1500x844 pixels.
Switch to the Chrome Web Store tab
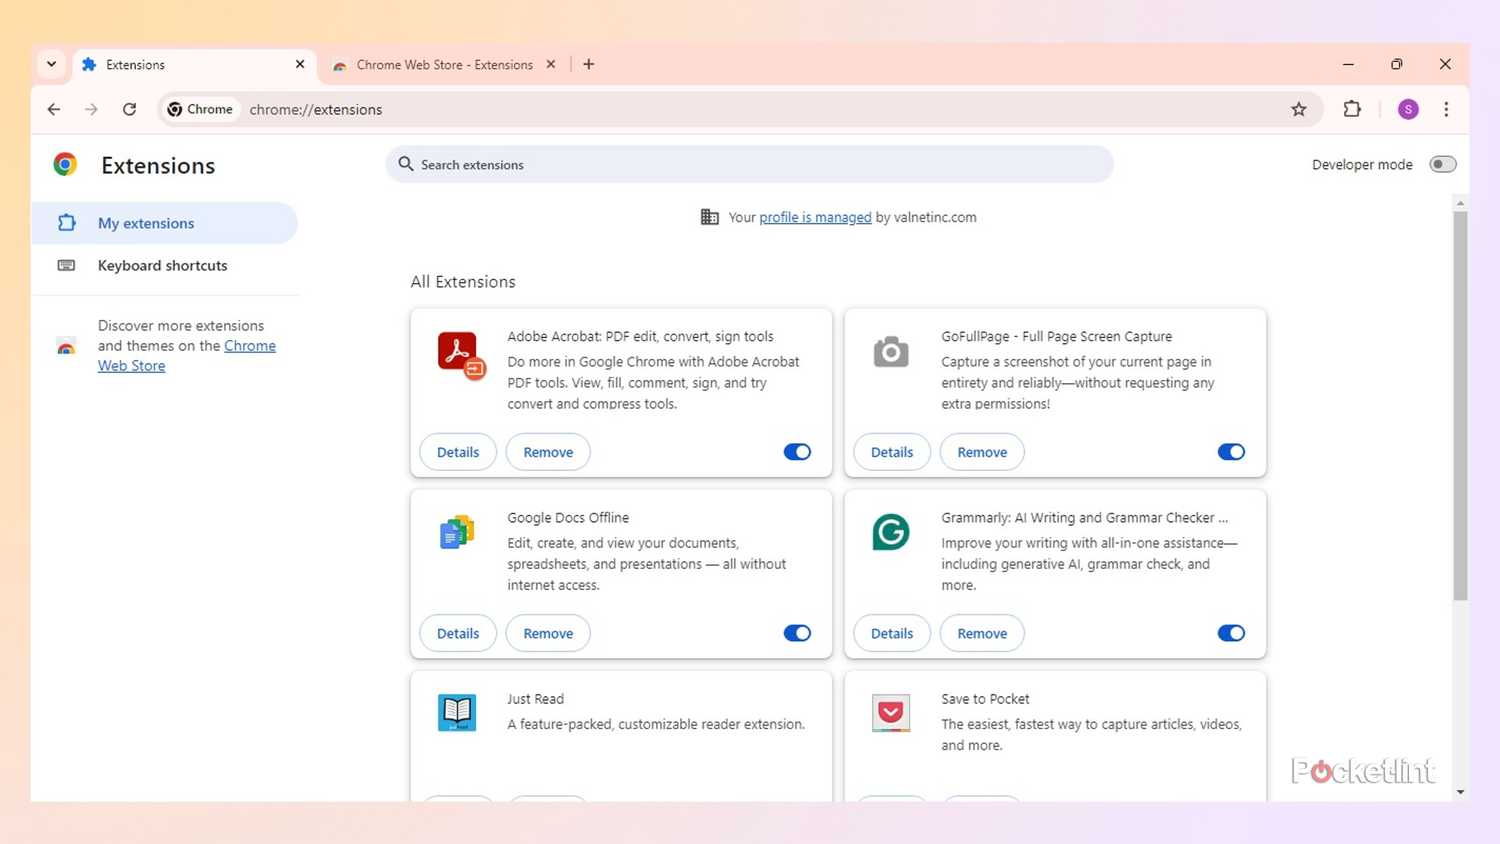pyautogui.click(x=444, y=64)
